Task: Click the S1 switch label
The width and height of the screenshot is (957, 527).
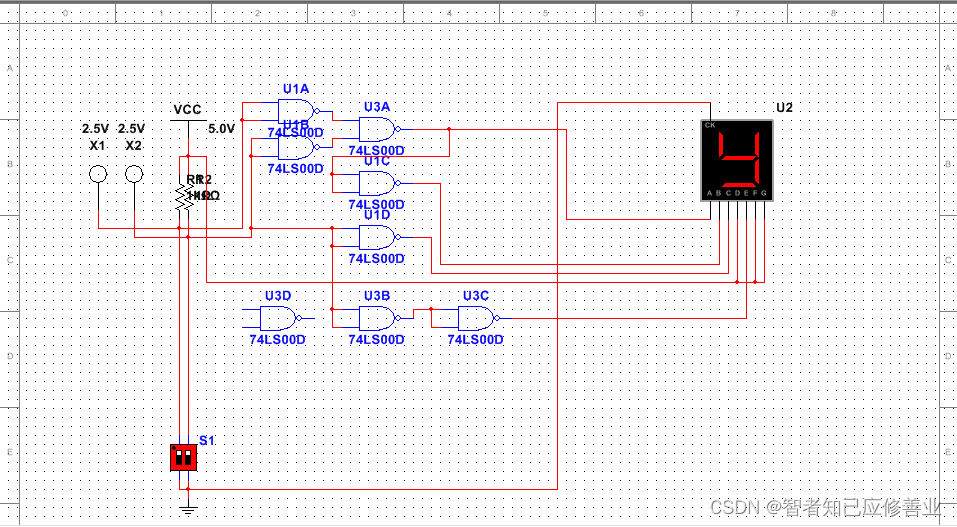Action: (207, 440)
